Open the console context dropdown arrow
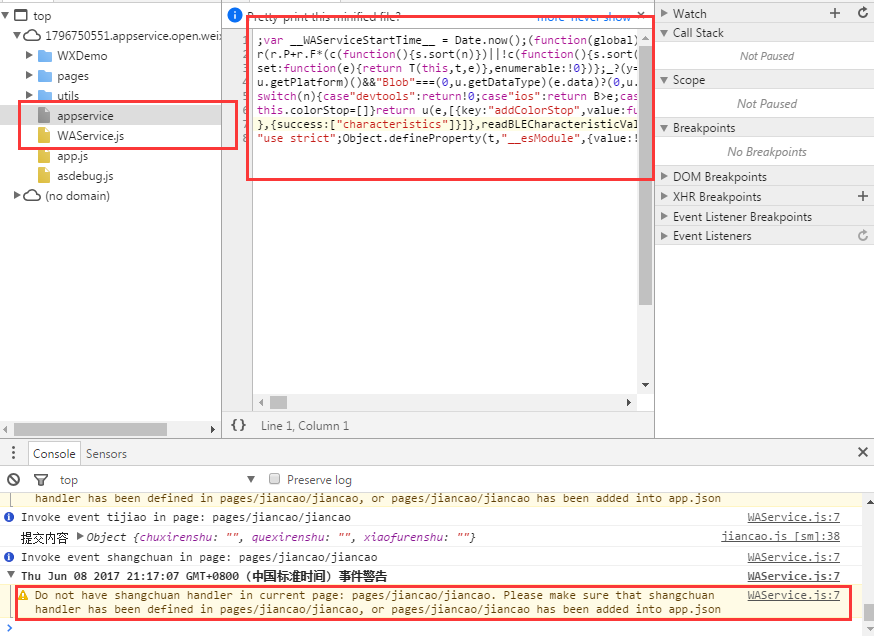The width and height of the screenshot is (874, 636). tap(250, 480)
